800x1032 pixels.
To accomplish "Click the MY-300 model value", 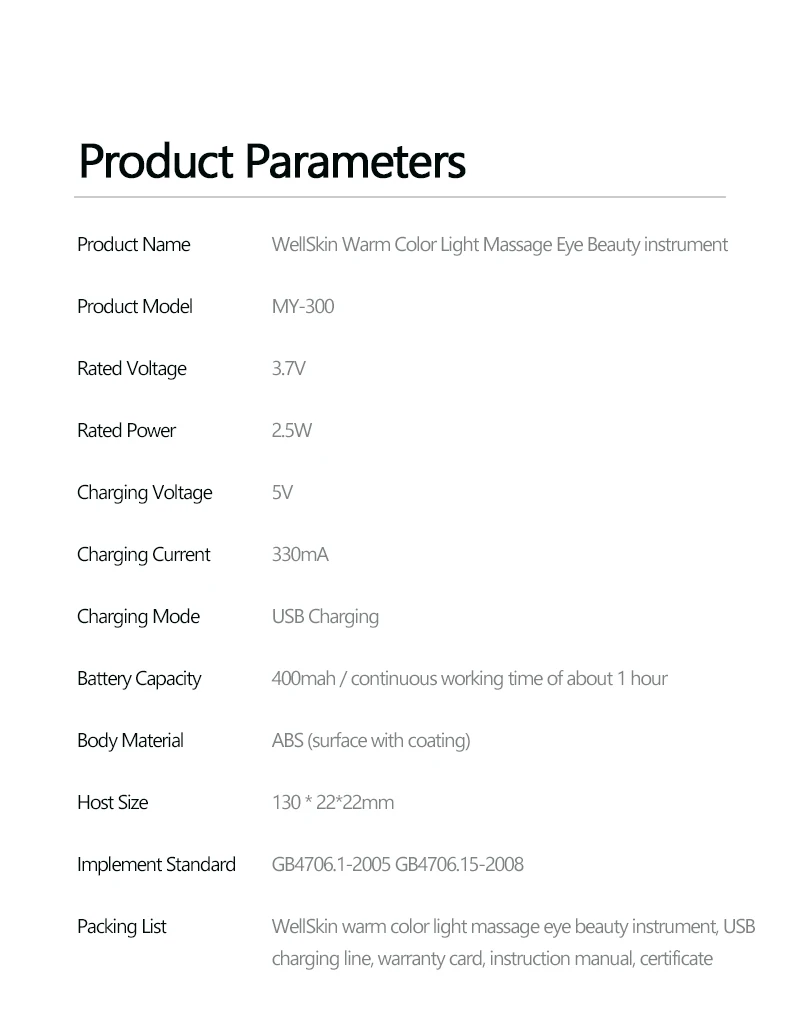I will tap(302, 307).
